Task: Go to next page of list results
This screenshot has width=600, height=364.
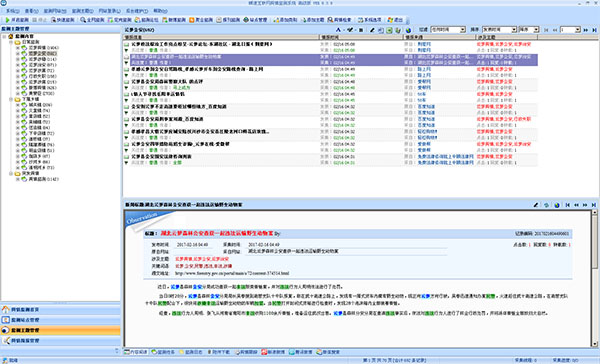Action: [x=585, y=30]
